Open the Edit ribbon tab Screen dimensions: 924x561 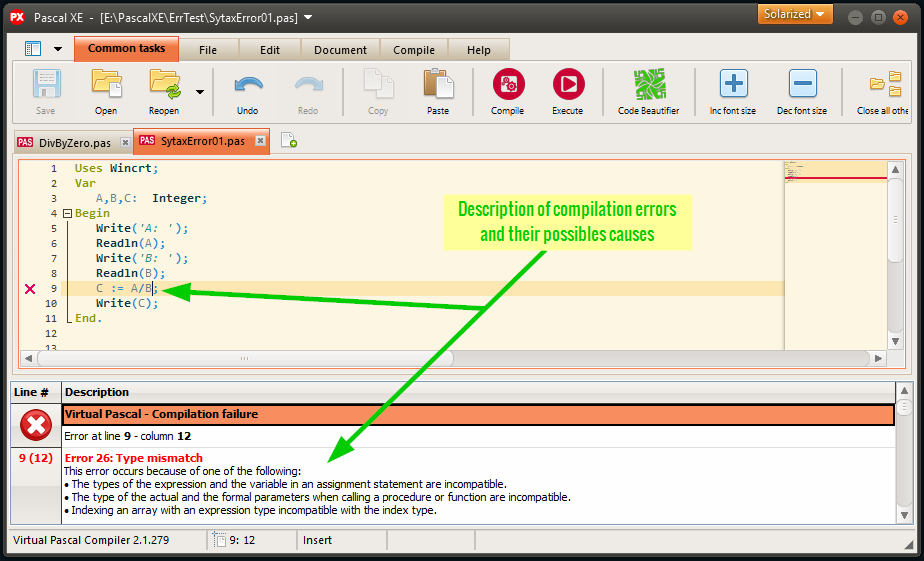(270, 50)
